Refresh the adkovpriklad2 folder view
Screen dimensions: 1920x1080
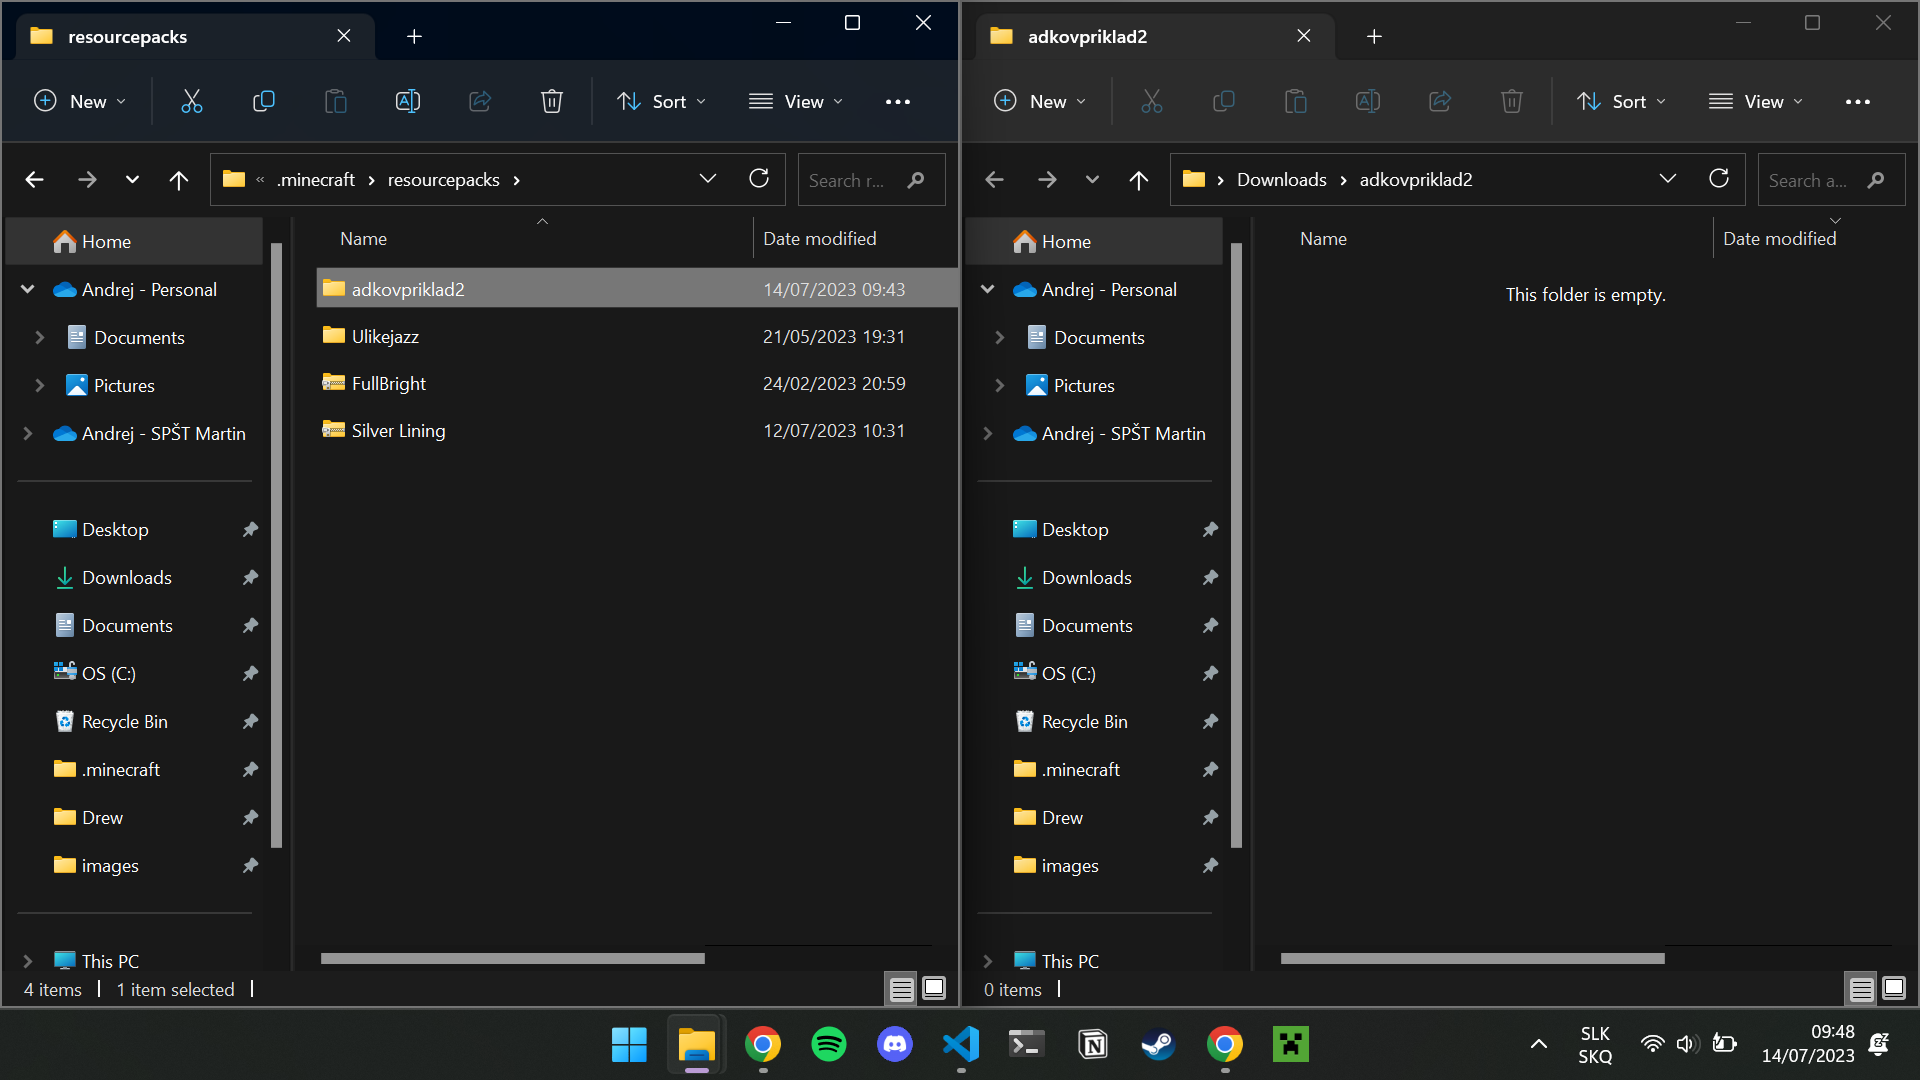1719,179
